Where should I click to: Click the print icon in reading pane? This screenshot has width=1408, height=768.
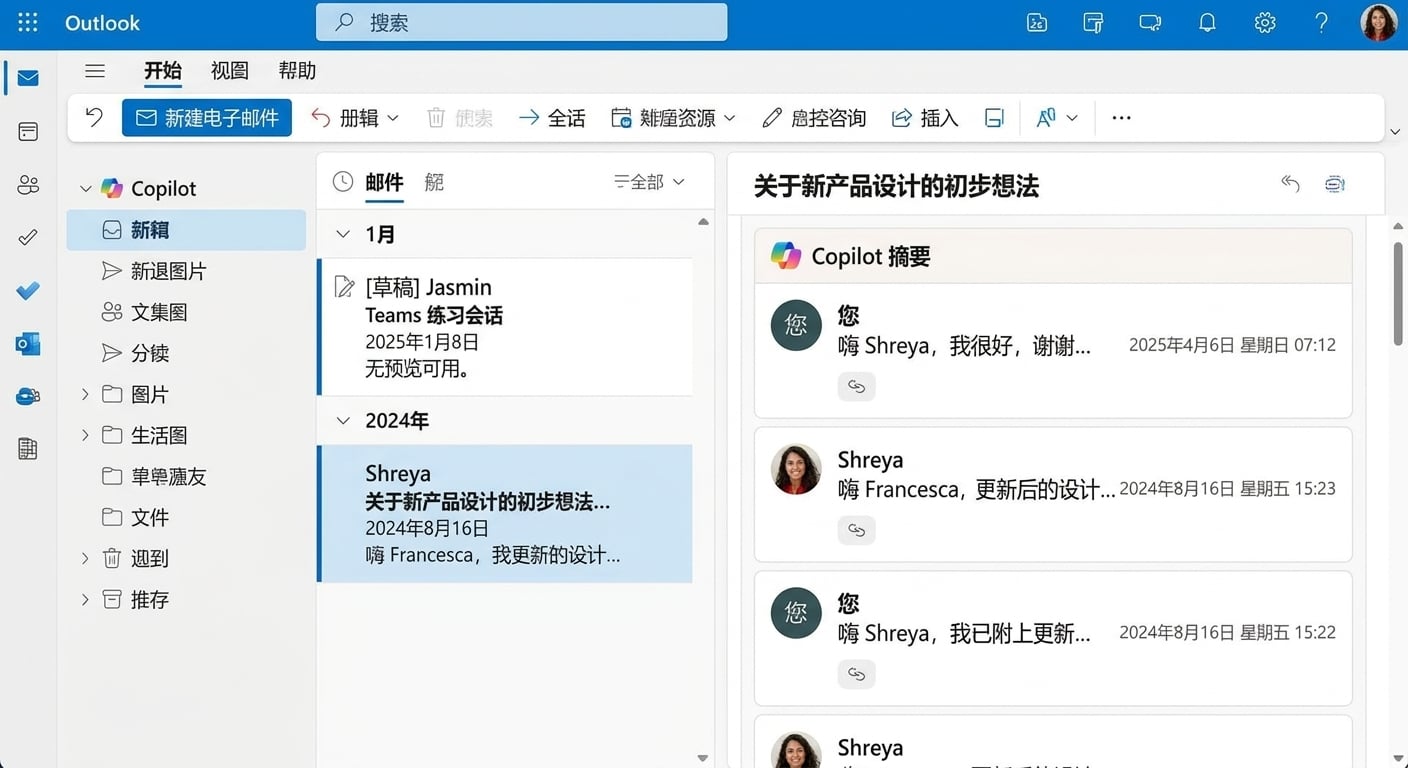pos(1335,183)
